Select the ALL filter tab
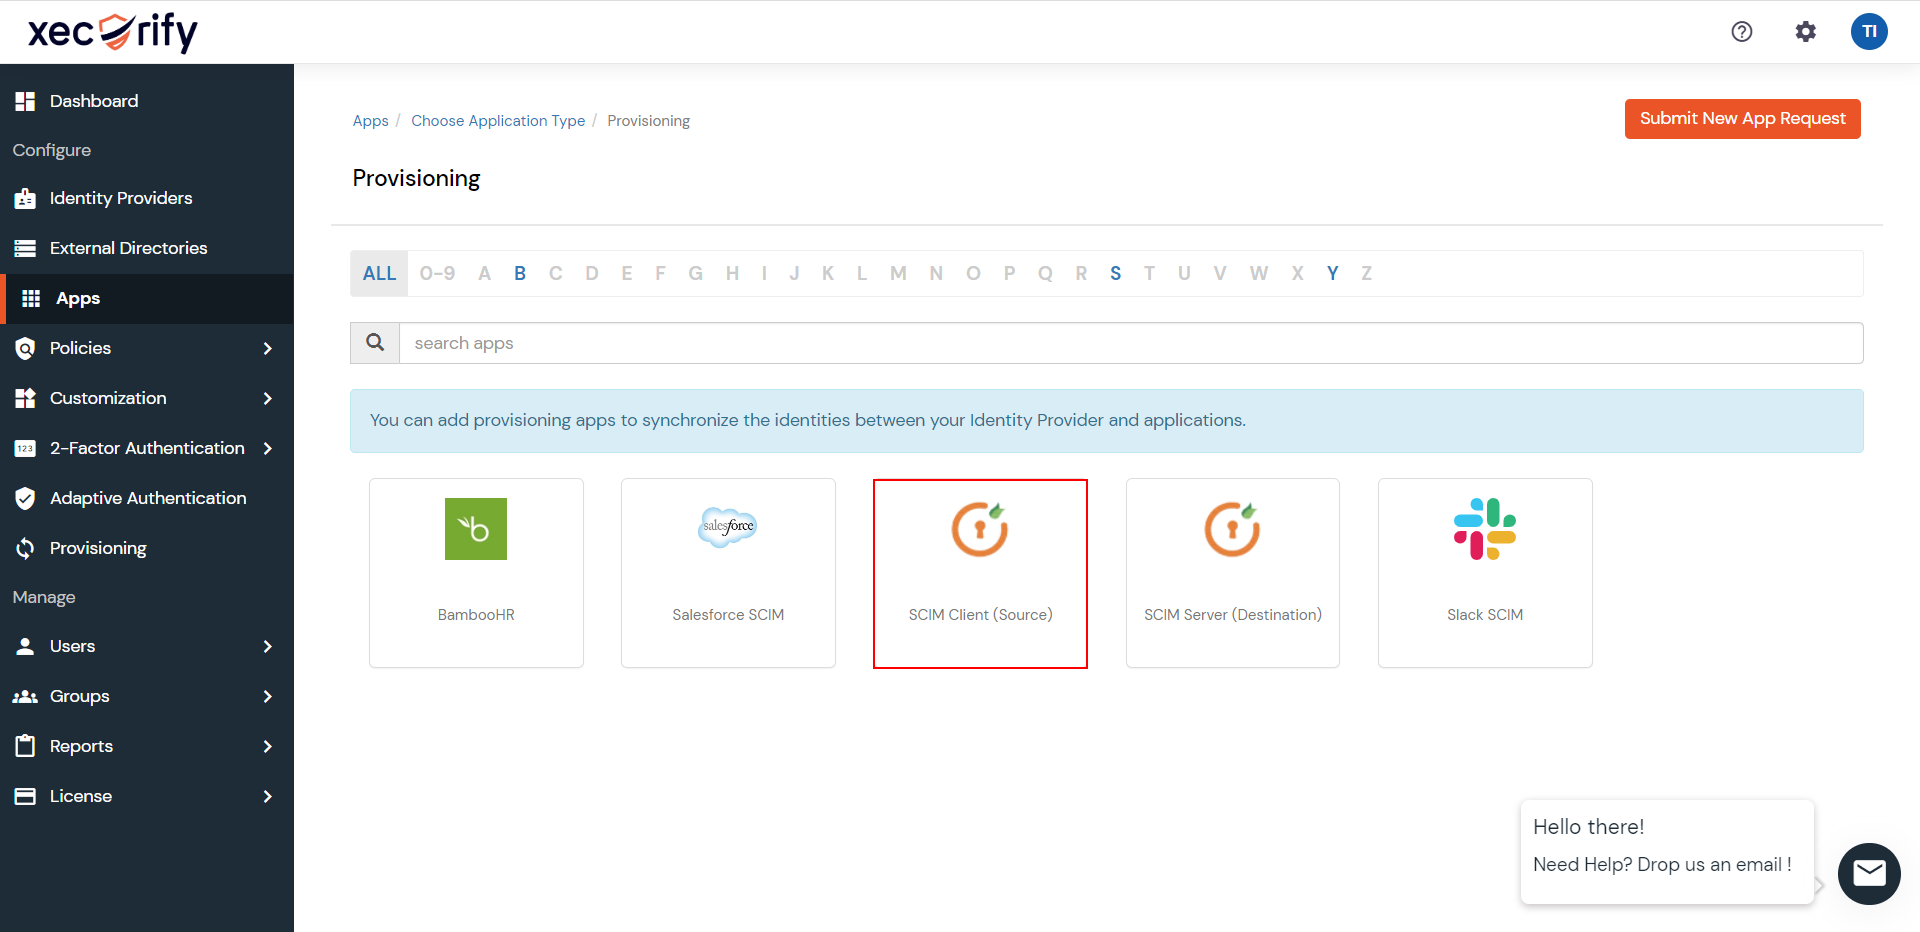This screenshot has width=1920, height=932. pos(378,272)
